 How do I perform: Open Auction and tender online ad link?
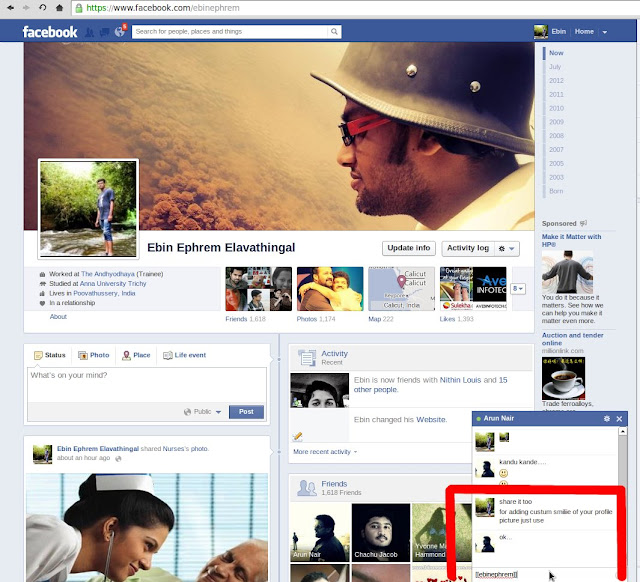(572, 339)
